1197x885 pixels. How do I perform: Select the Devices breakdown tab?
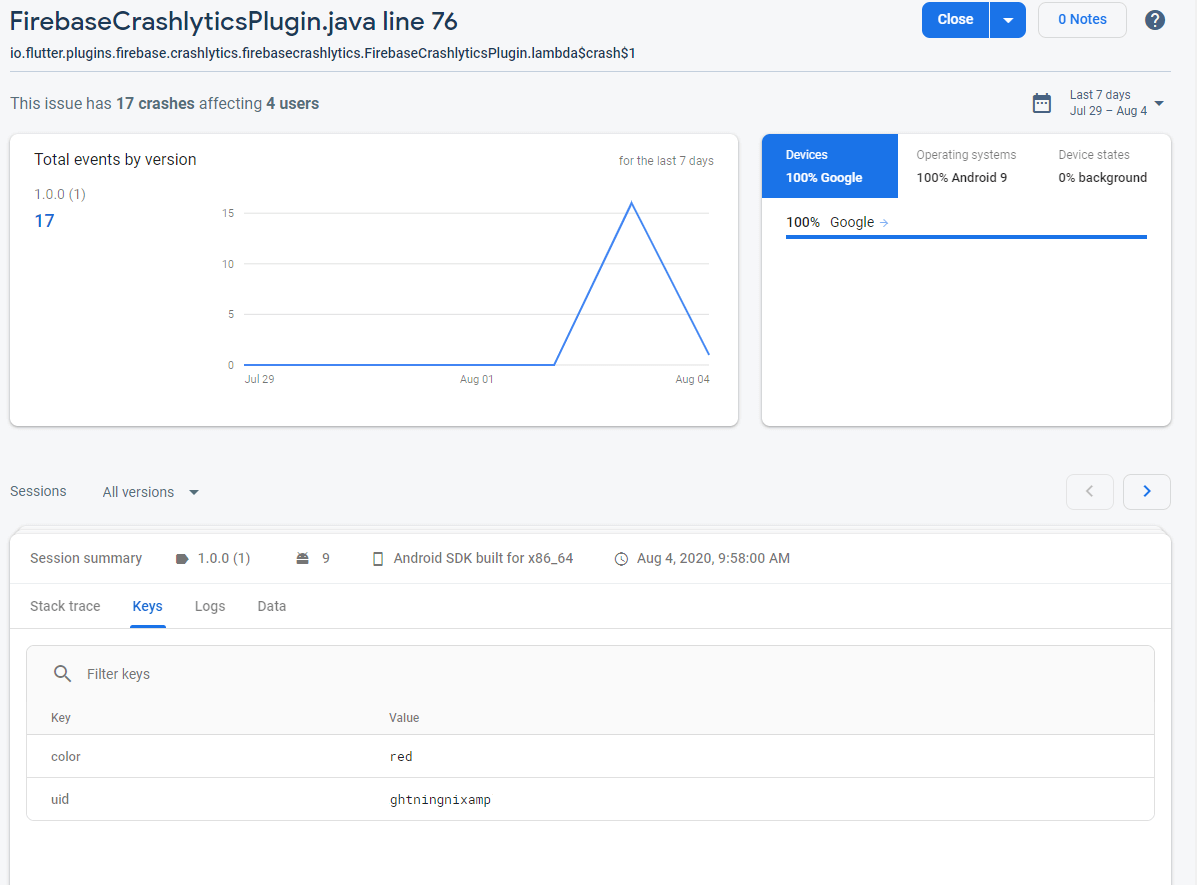tap(830, 166)
